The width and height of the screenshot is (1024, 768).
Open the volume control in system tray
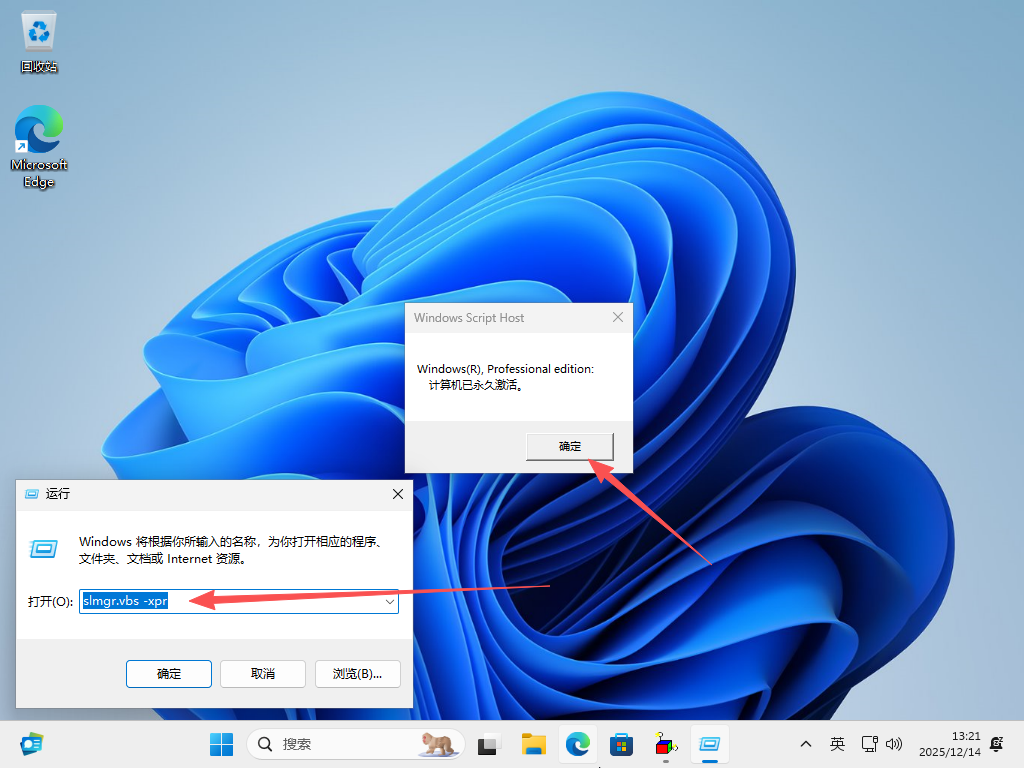point(895,744)
